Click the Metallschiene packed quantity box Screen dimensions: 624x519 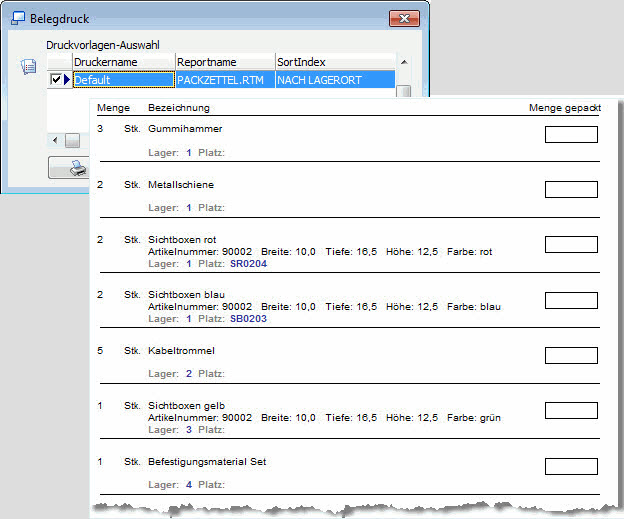tap(571, 189)
